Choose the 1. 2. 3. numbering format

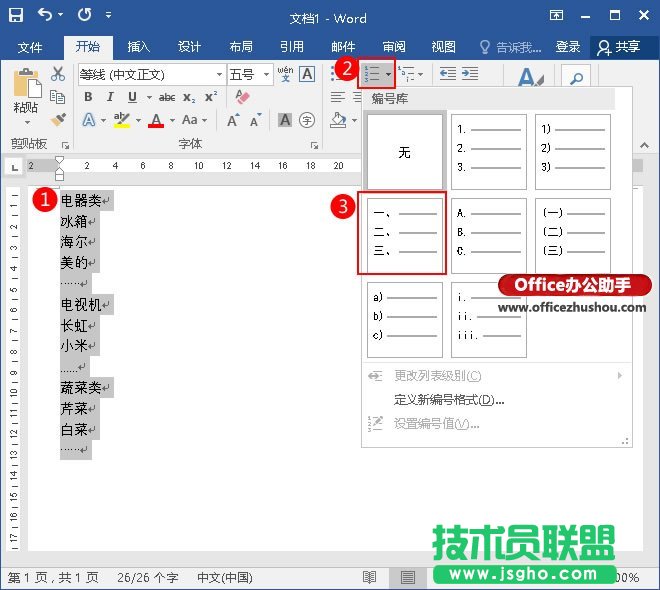[489, 152]
